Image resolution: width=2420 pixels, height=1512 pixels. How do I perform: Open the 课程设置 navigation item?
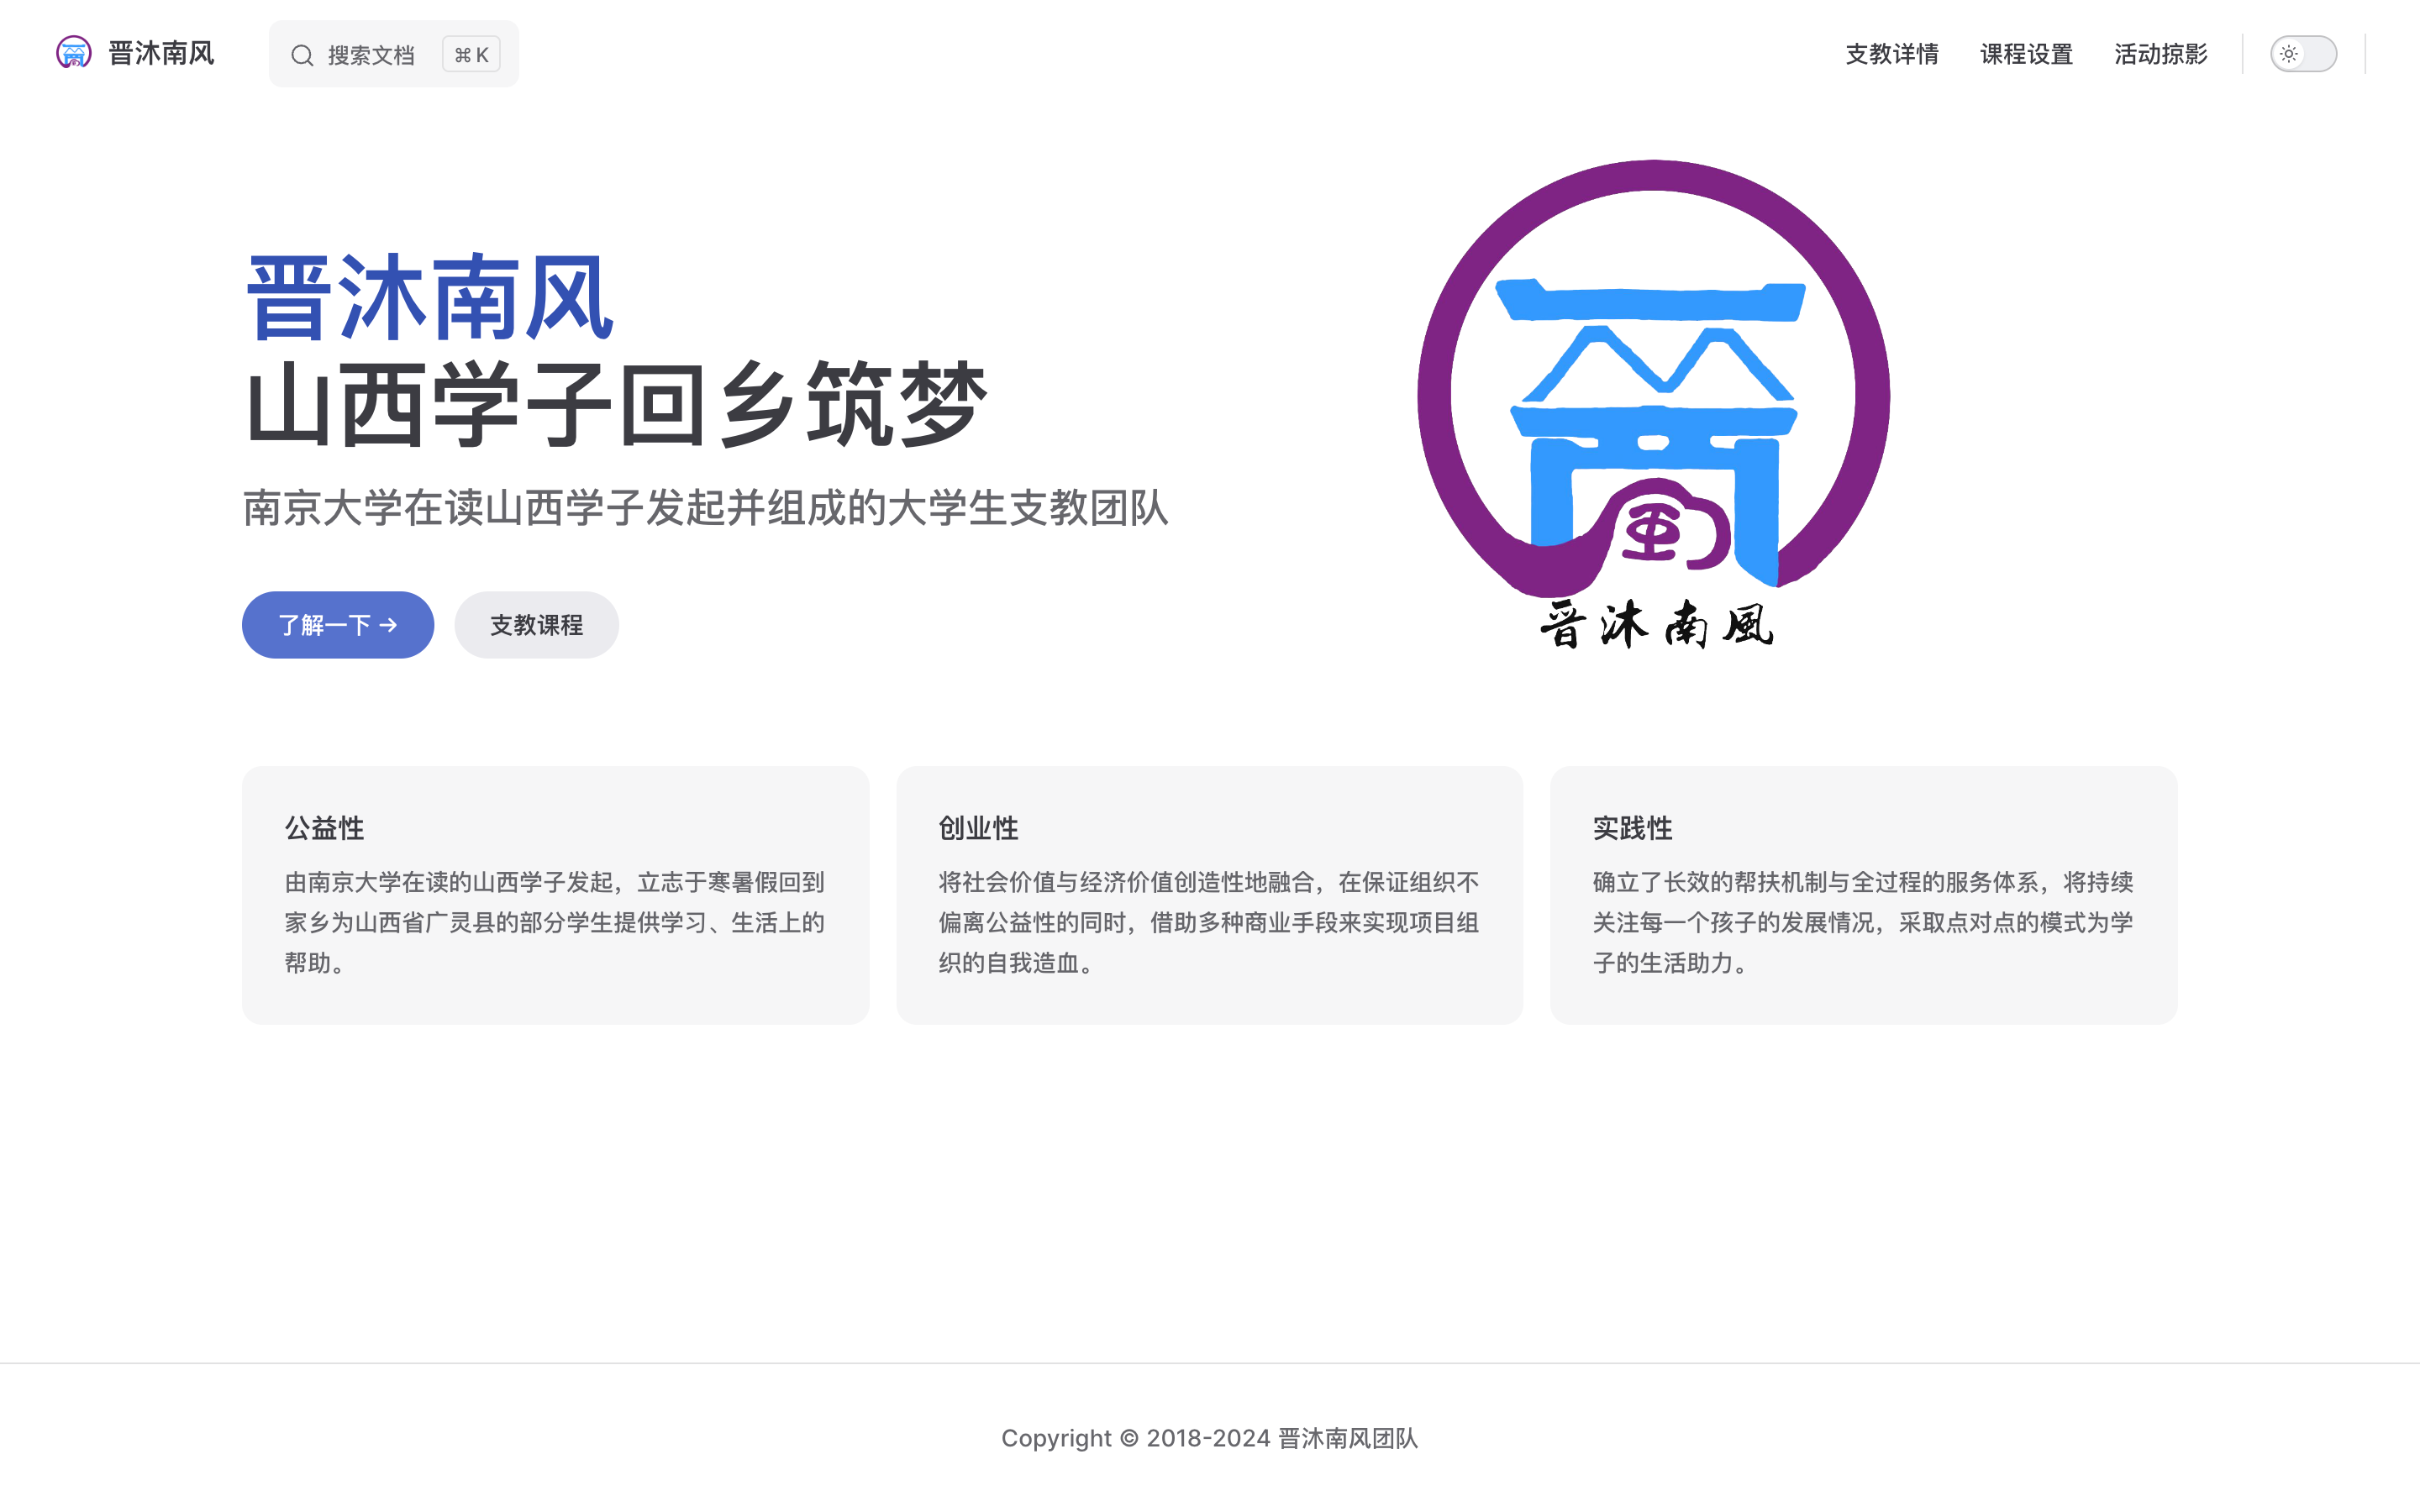2026,54
